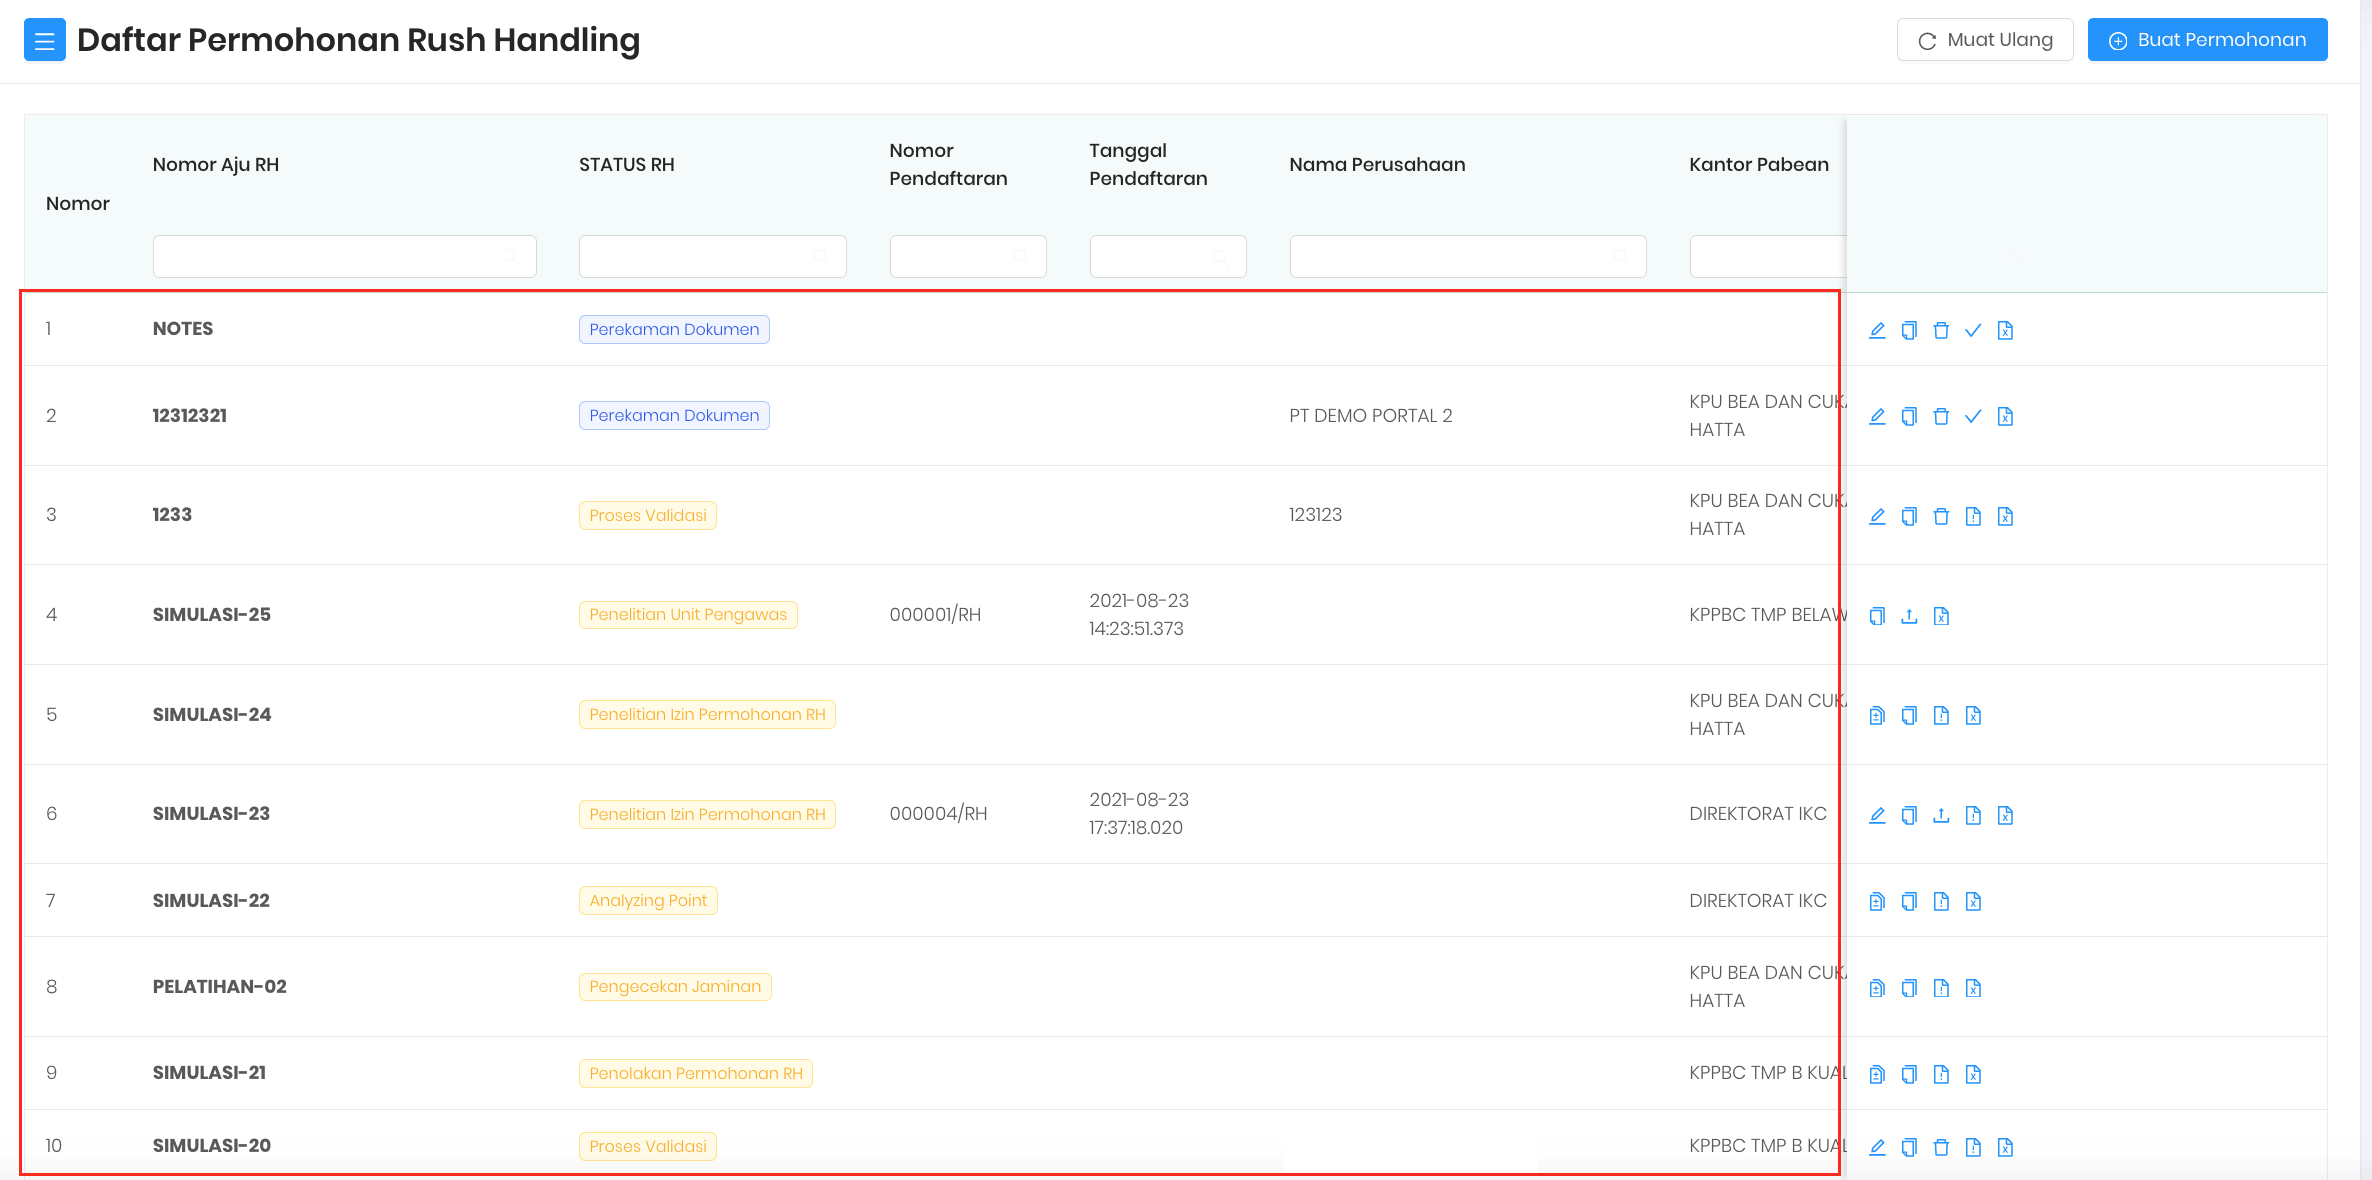Click the Excel file icon for SIMULASI-23 row
The image size is (2372, 1180).
(x=2005, y=815)
